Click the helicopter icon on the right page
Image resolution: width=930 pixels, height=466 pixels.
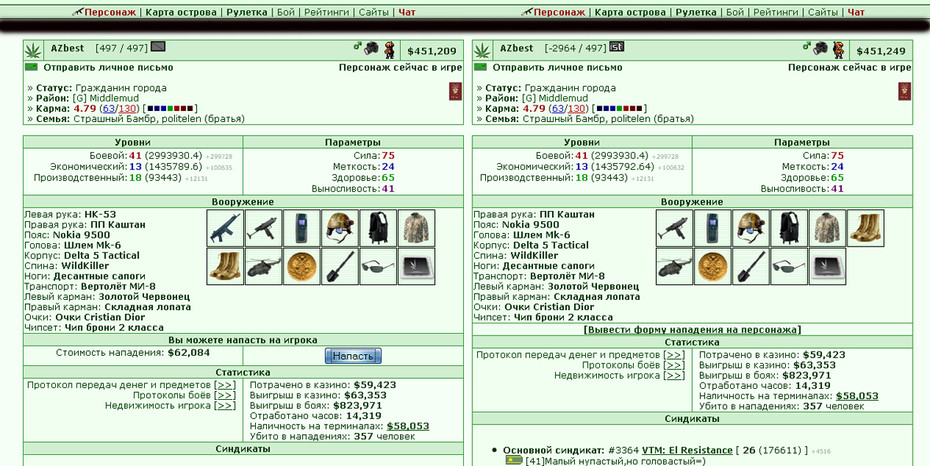click(x=674, y=267)
